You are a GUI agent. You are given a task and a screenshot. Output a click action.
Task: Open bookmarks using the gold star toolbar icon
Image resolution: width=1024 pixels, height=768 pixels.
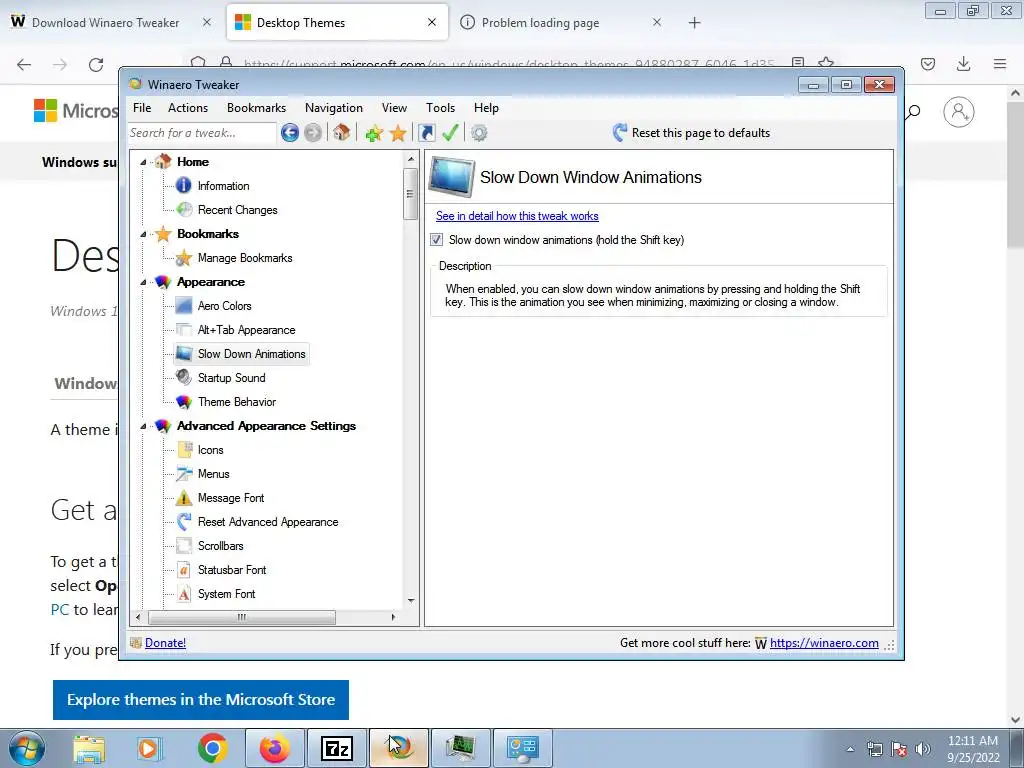coord(398,133)
